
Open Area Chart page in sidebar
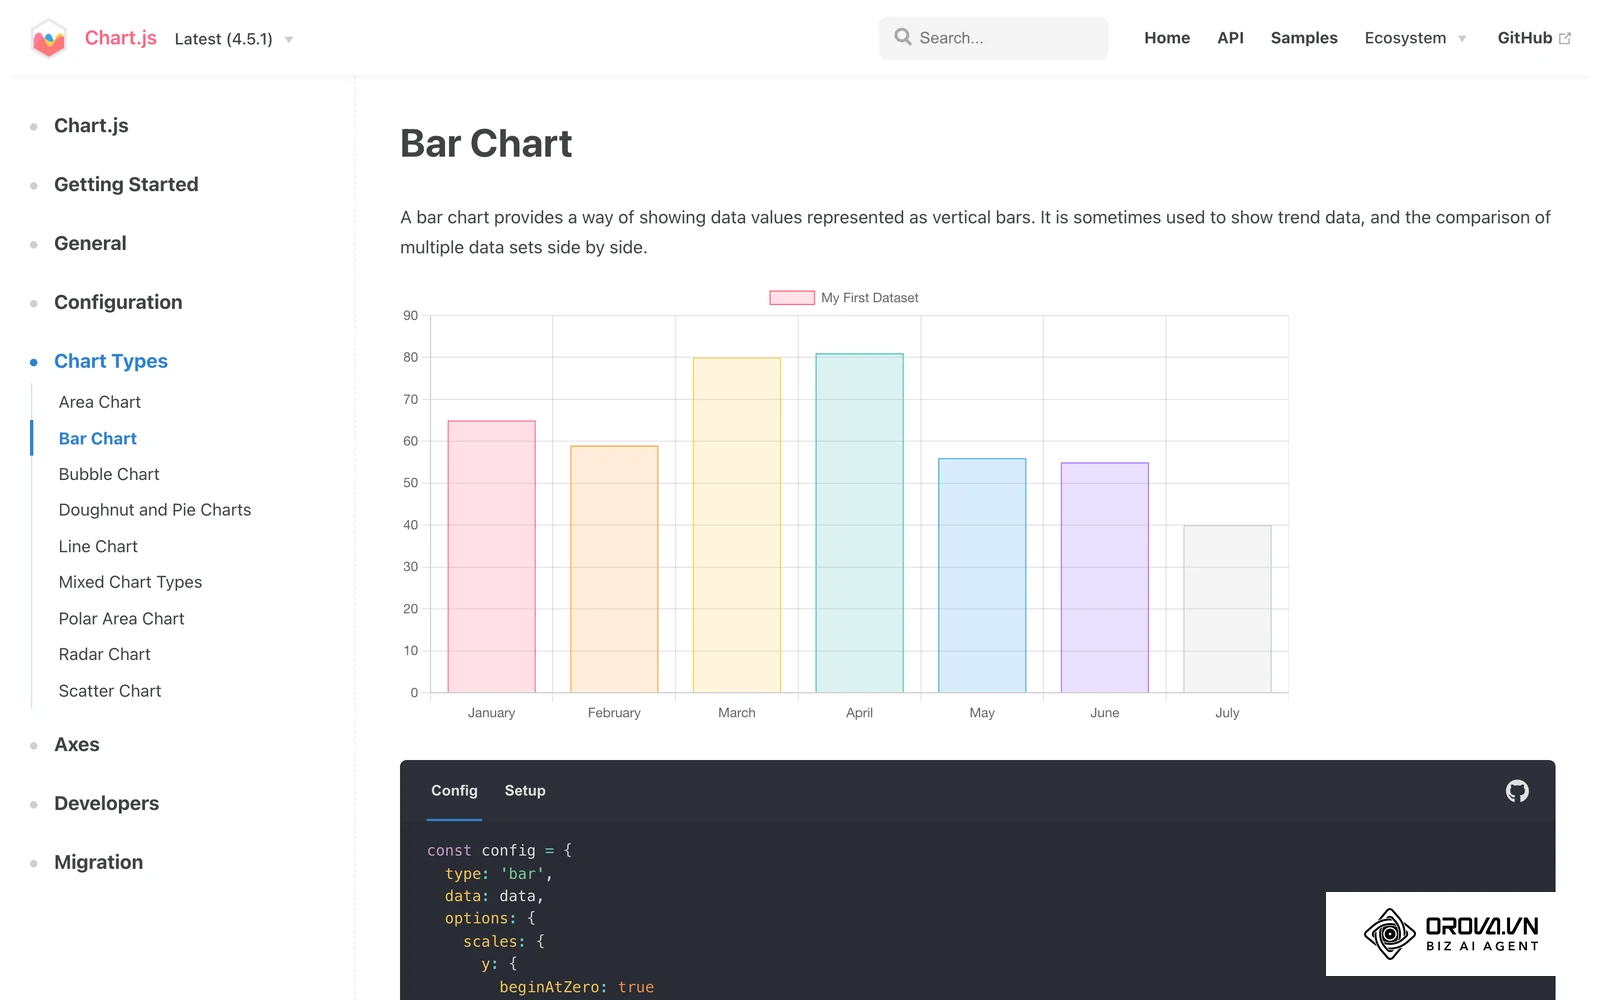click(x=100, y=402)
